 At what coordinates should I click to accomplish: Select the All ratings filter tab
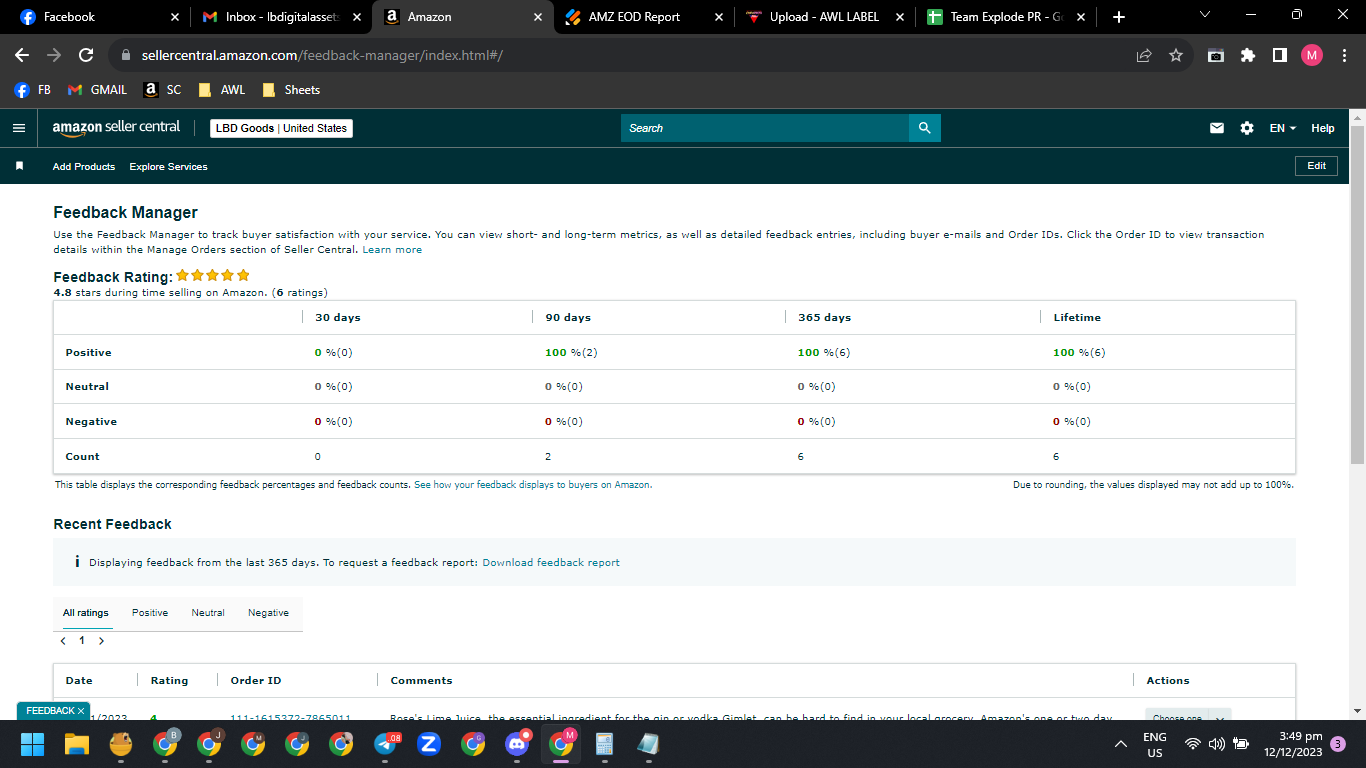[86, 613]
